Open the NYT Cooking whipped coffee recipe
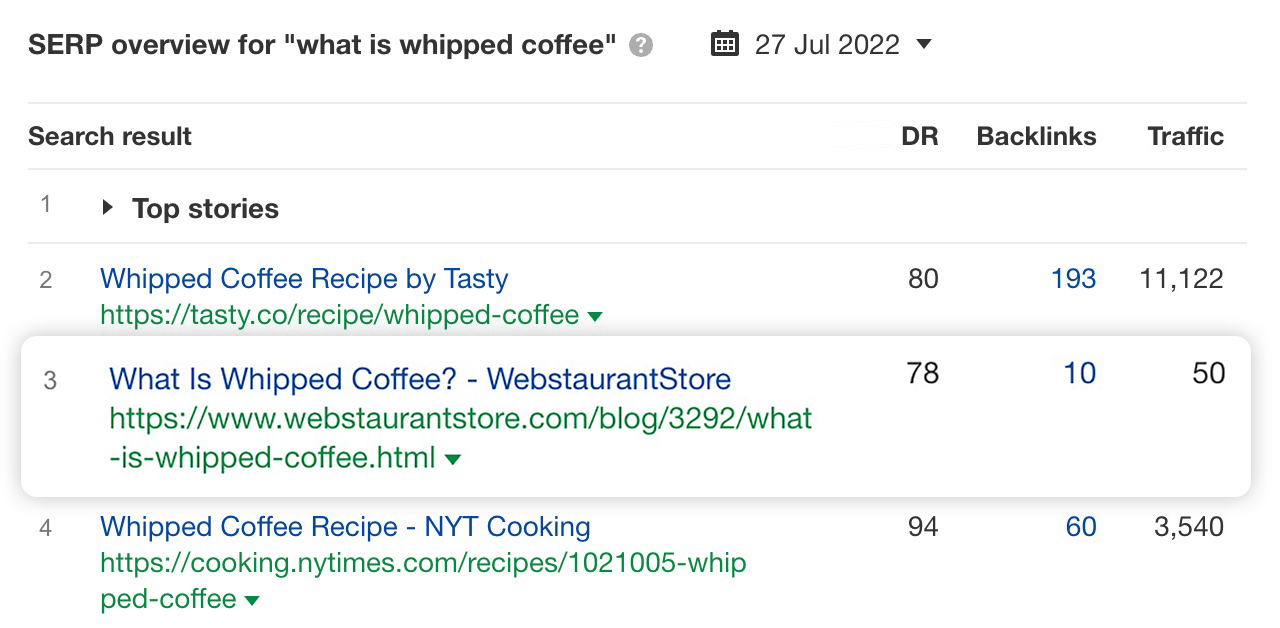This screenshot has width=1280, height=628. [344, 527]
